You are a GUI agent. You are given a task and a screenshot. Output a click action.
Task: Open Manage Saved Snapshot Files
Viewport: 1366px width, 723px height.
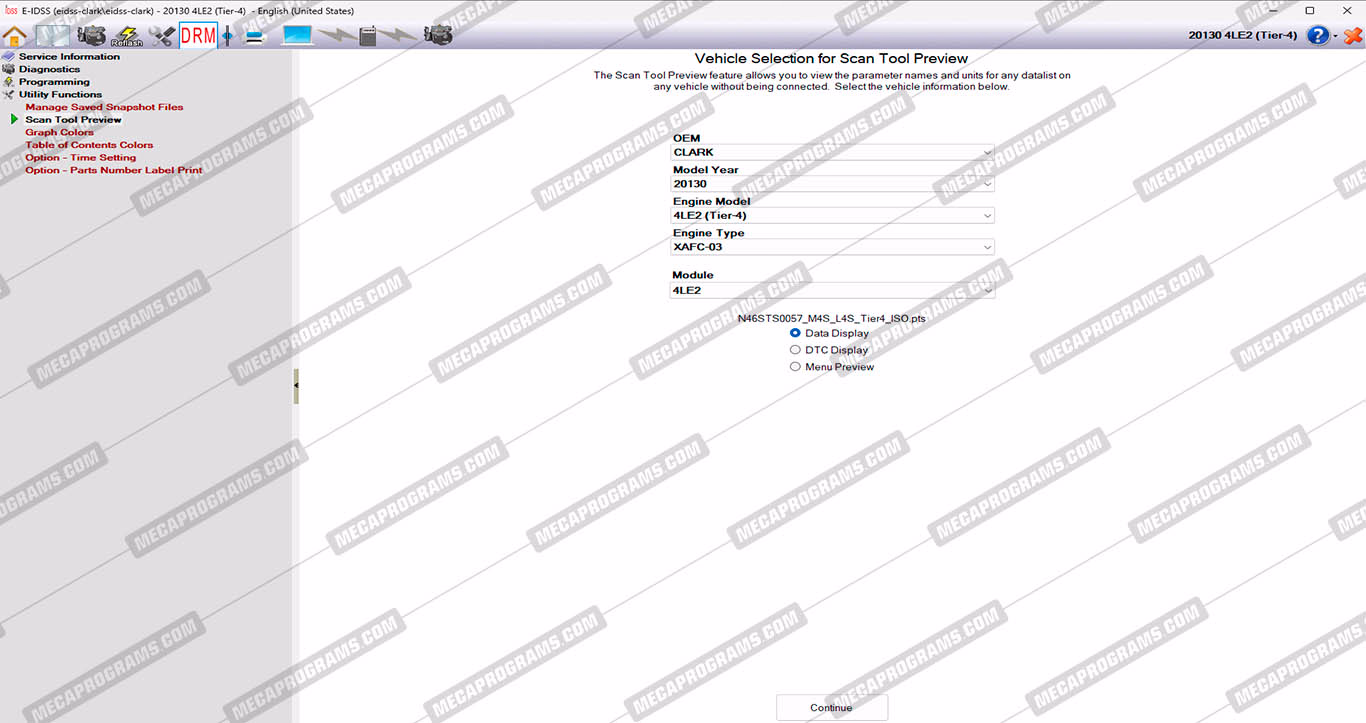[x=104, y=107]
